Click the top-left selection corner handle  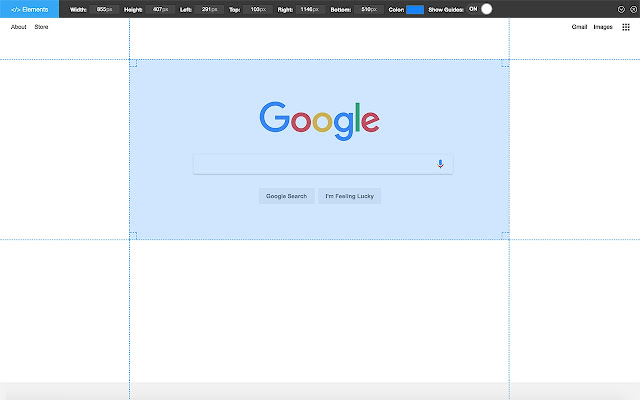[x=133, y=63]
